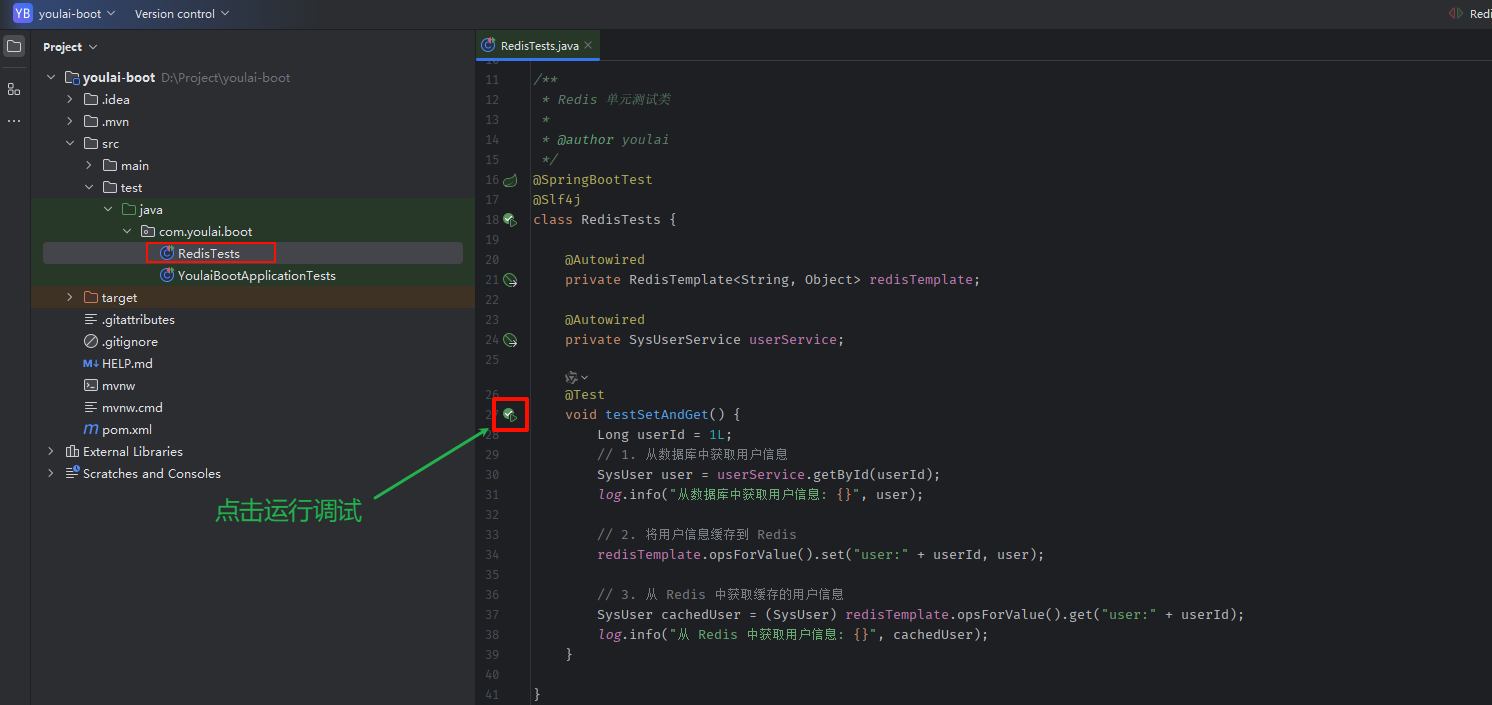Click the SysUserService type name
The width and height of the screenshot is (1492, 705).
click(x=685, y=340)
